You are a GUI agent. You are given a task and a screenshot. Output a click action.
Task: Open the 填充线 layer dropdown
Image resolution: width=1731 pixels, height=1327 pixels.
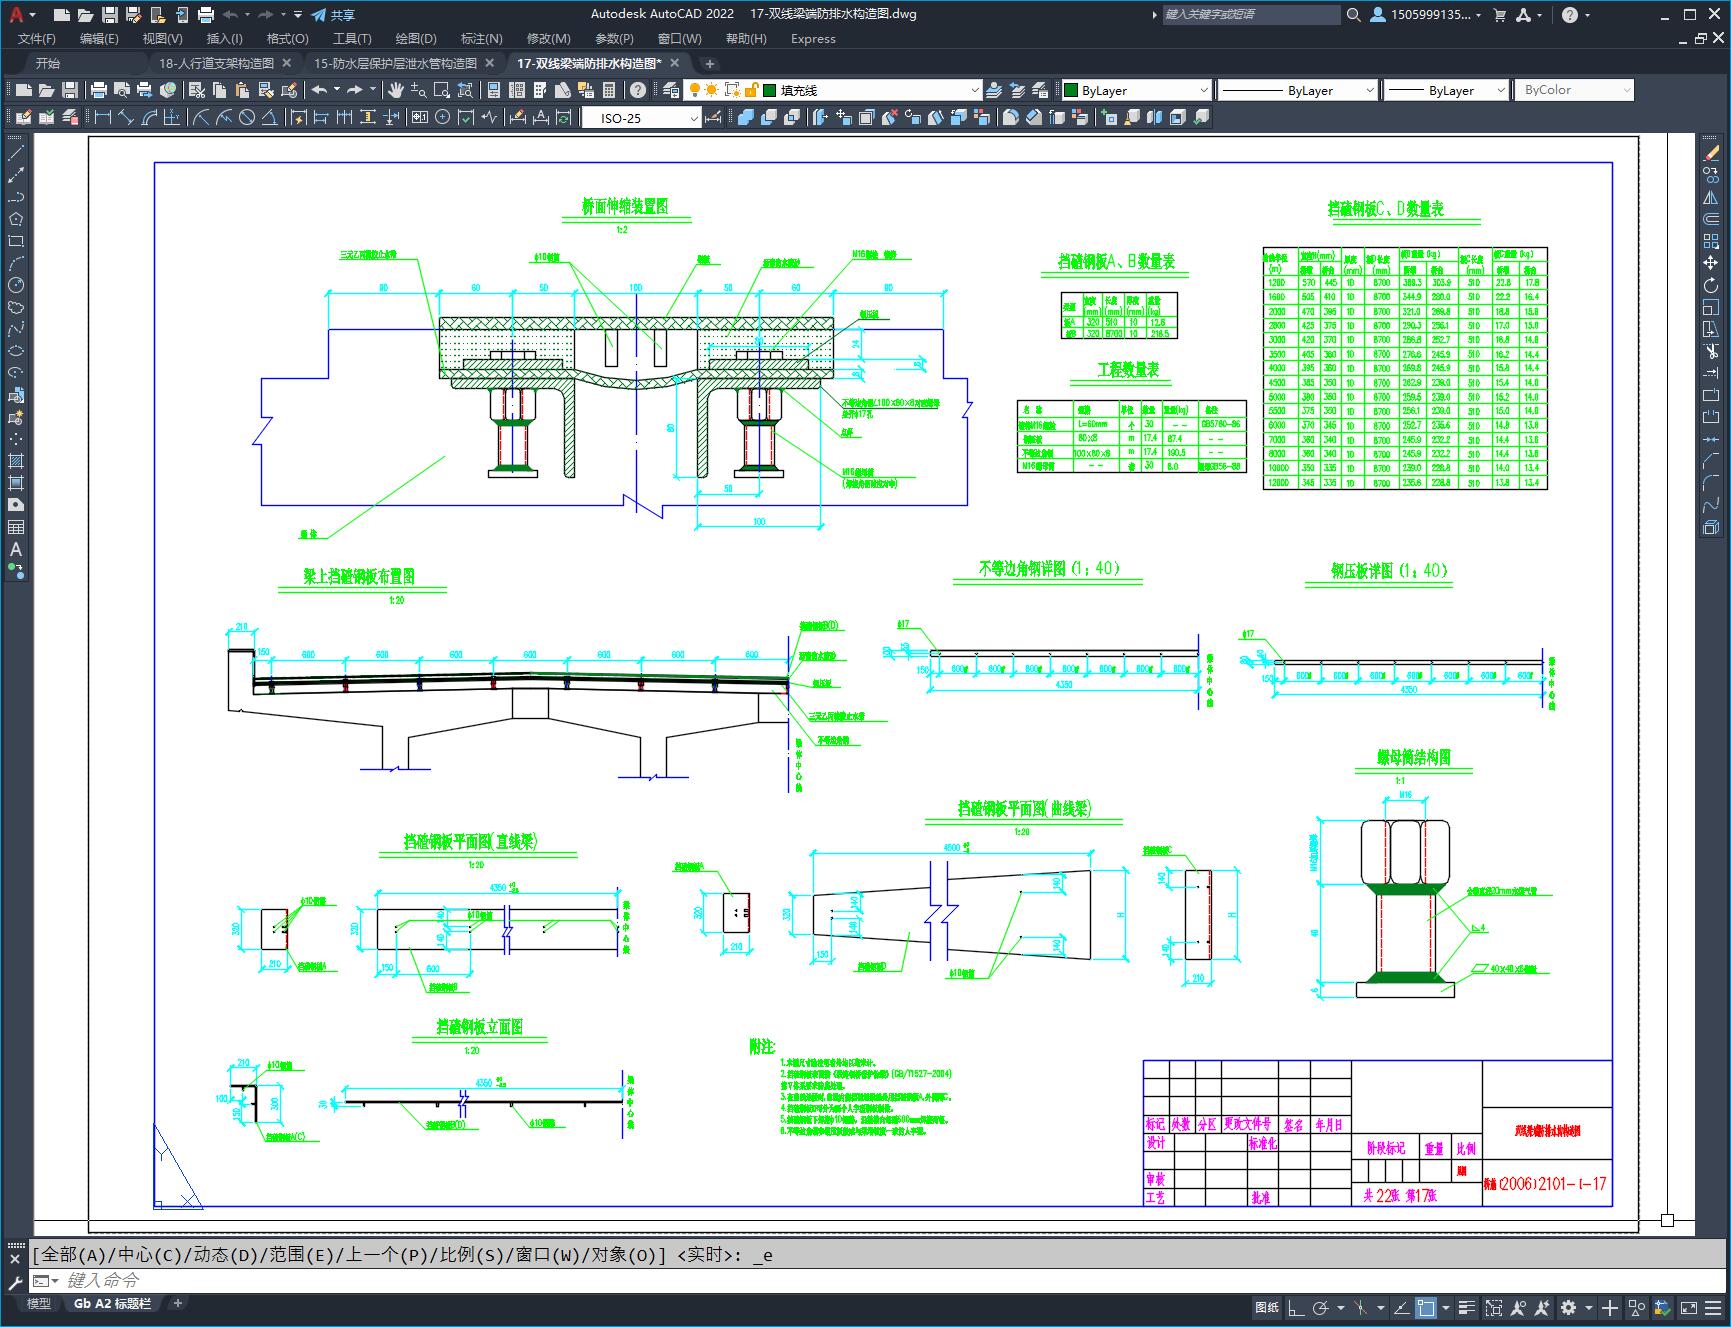point(975,90)
